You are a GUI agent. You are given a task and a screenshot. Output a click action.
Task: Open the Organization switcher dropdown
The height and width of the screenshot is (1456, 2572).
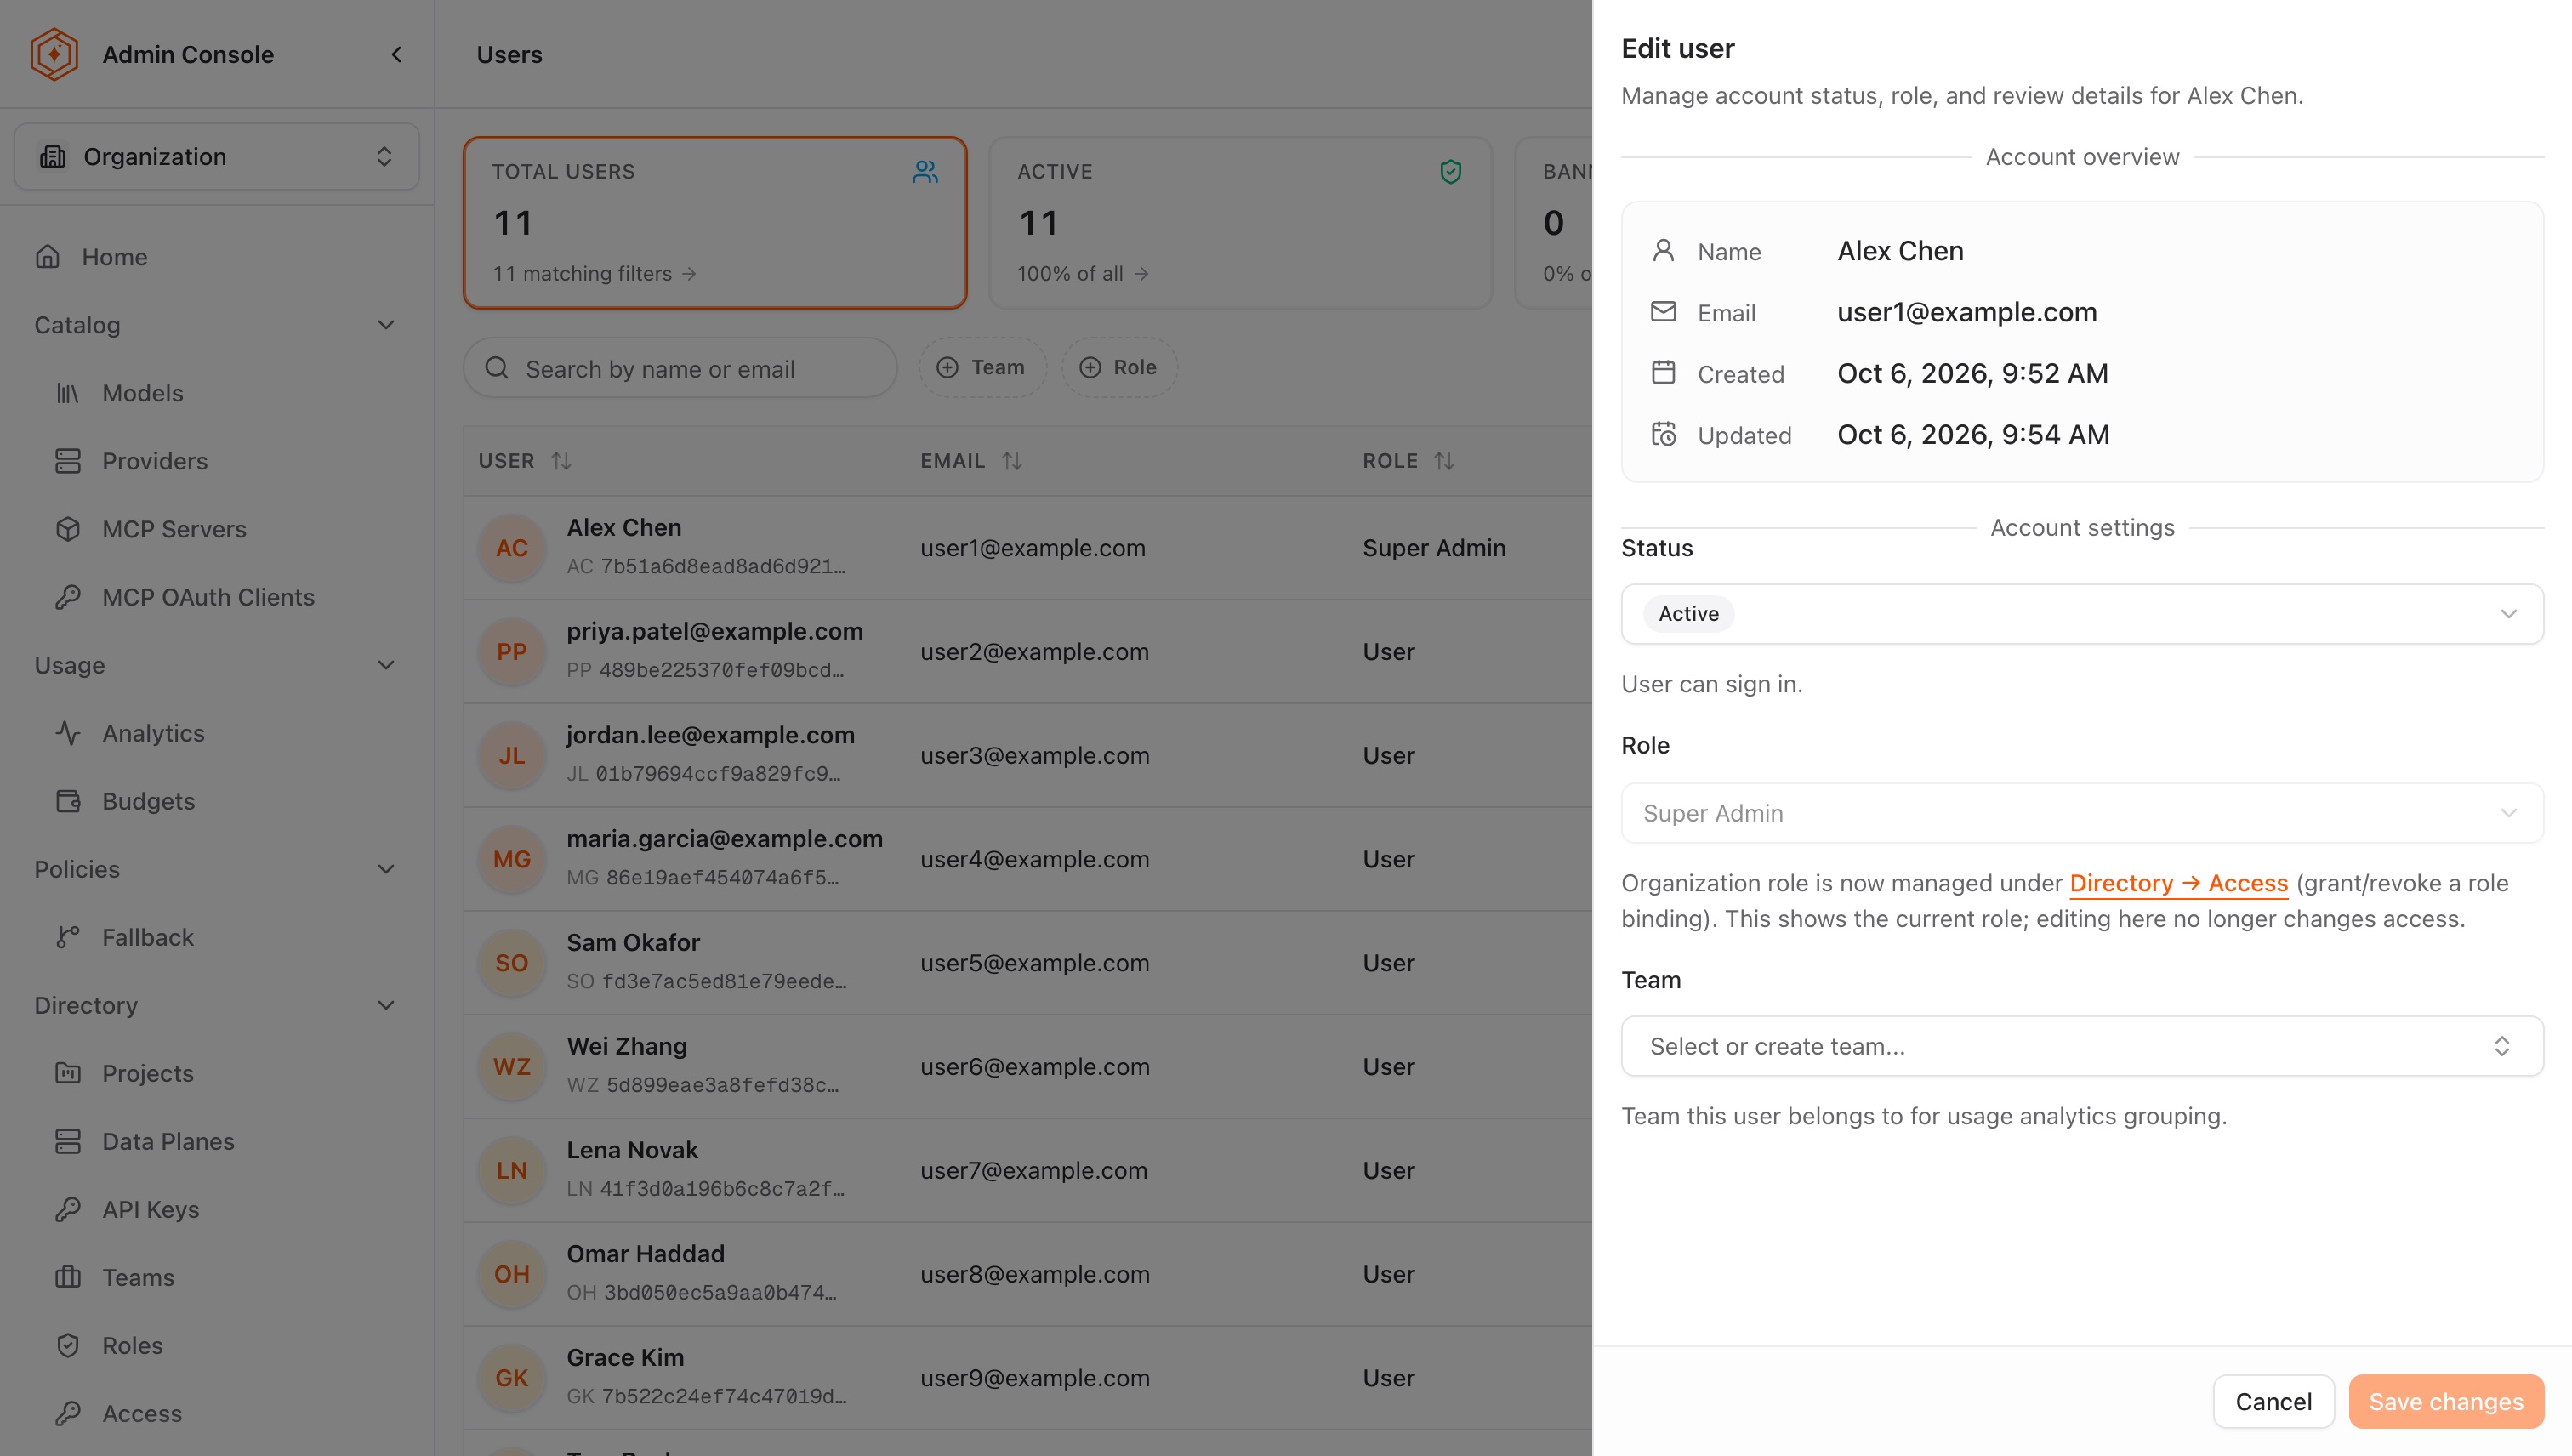[x=216, y=157]
